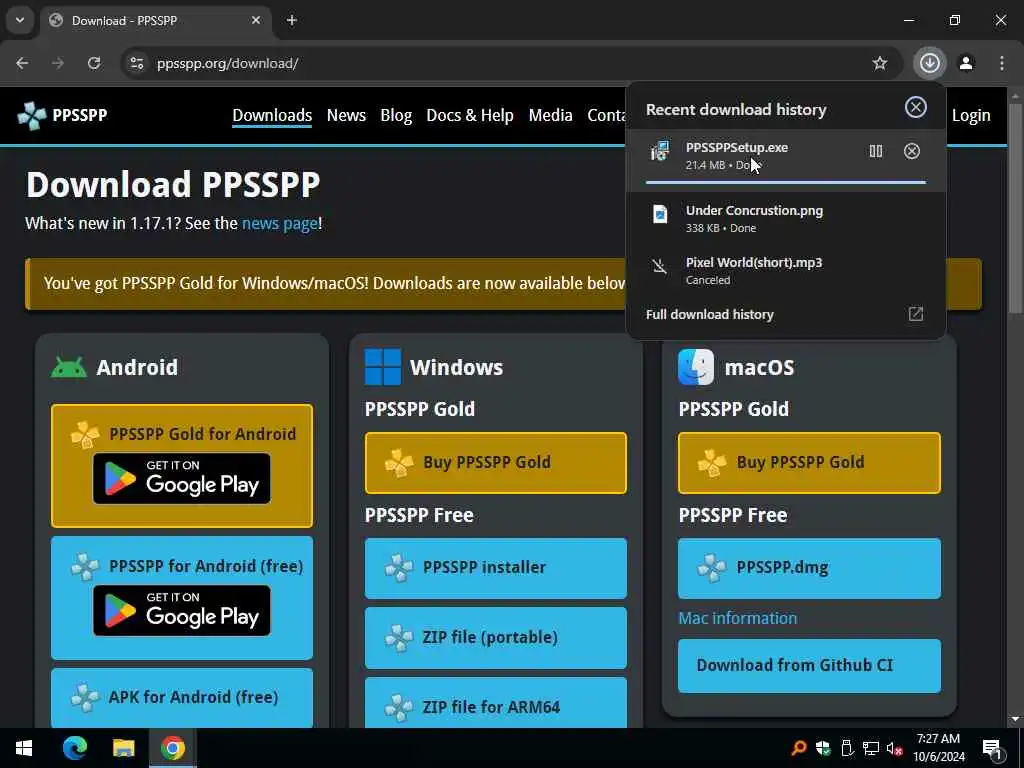Click the canceled Pixel World(short).mp3 icon
This screenshot has width=1024, height=768.
coord(660,266)
